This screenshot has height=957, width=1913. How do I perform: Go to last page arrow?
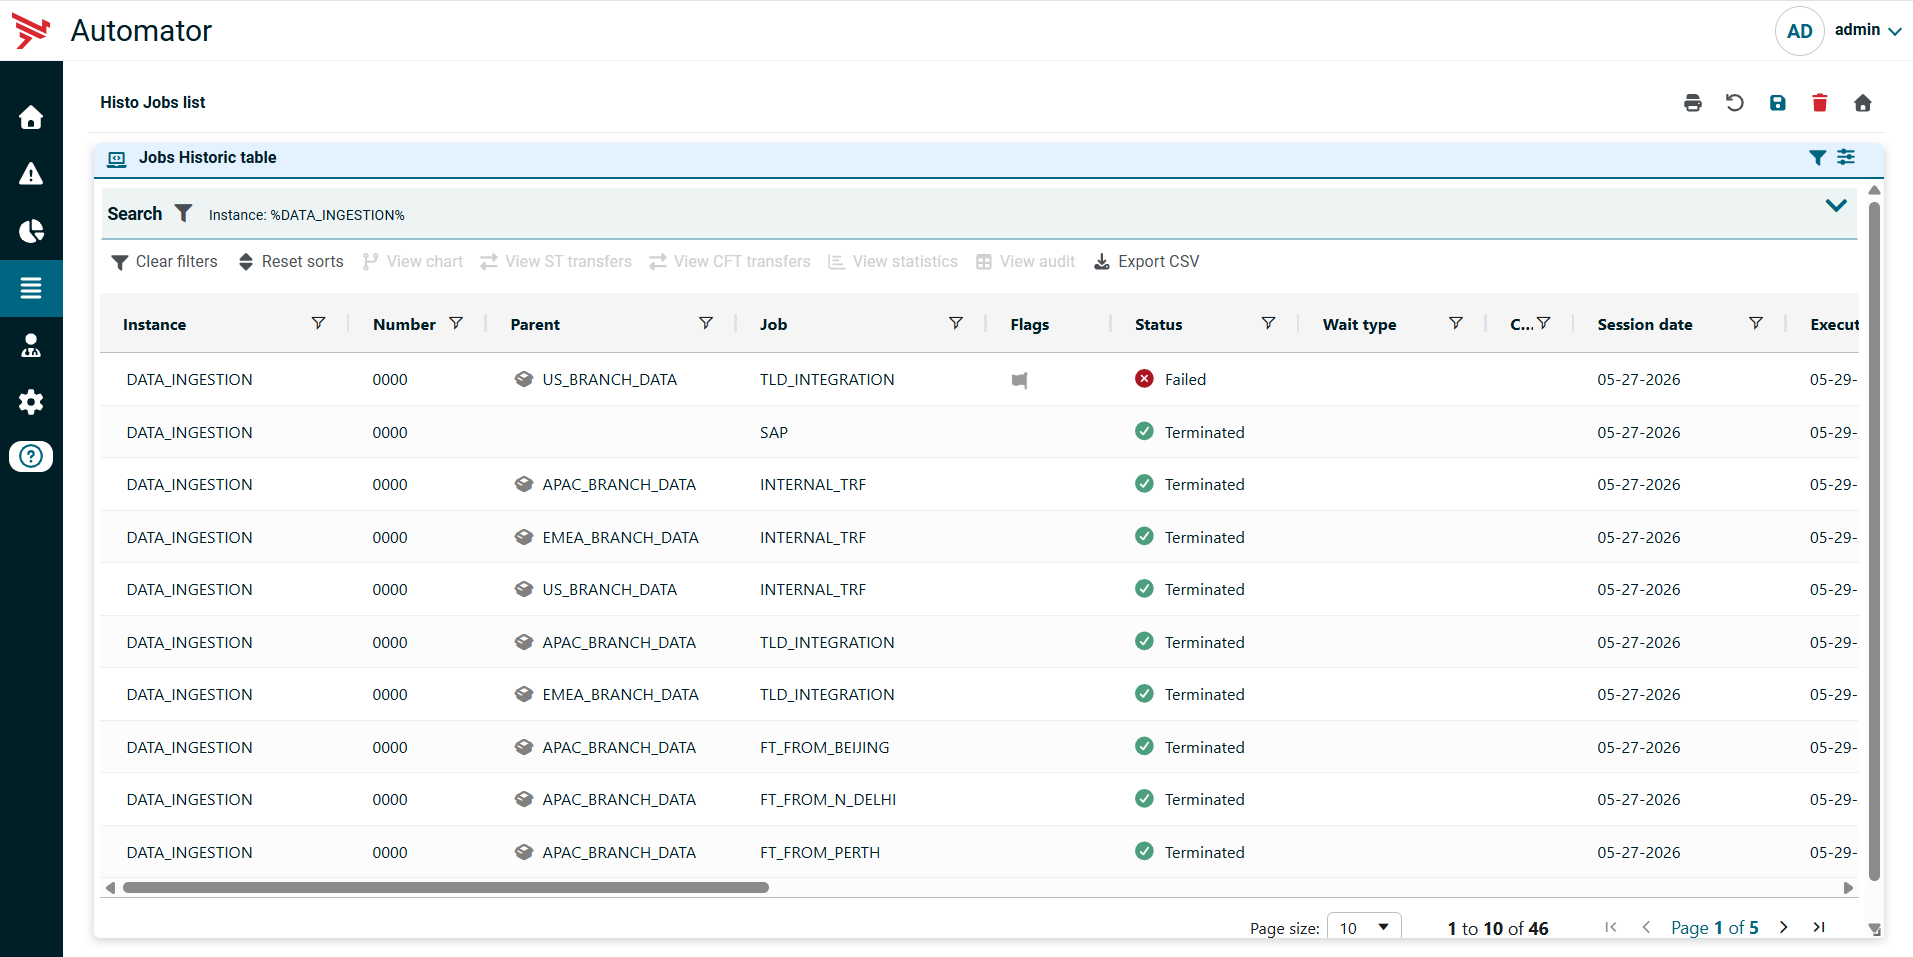click(1820, 927)
